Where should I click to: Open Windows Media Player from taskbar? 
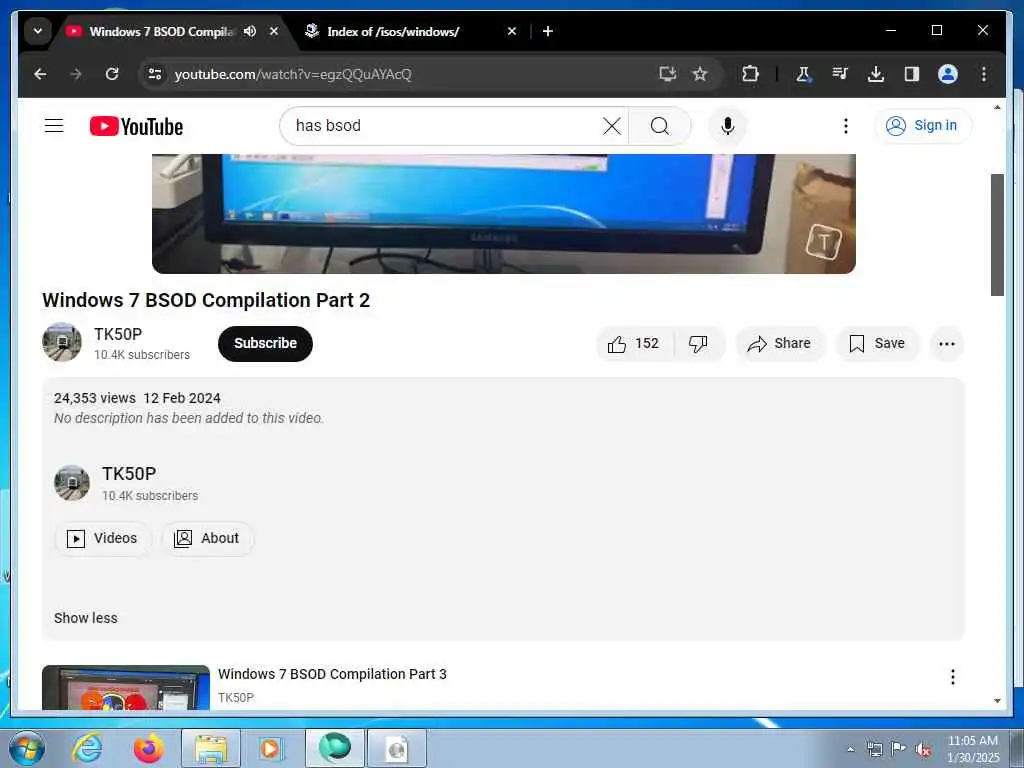[x=270, y=748]
